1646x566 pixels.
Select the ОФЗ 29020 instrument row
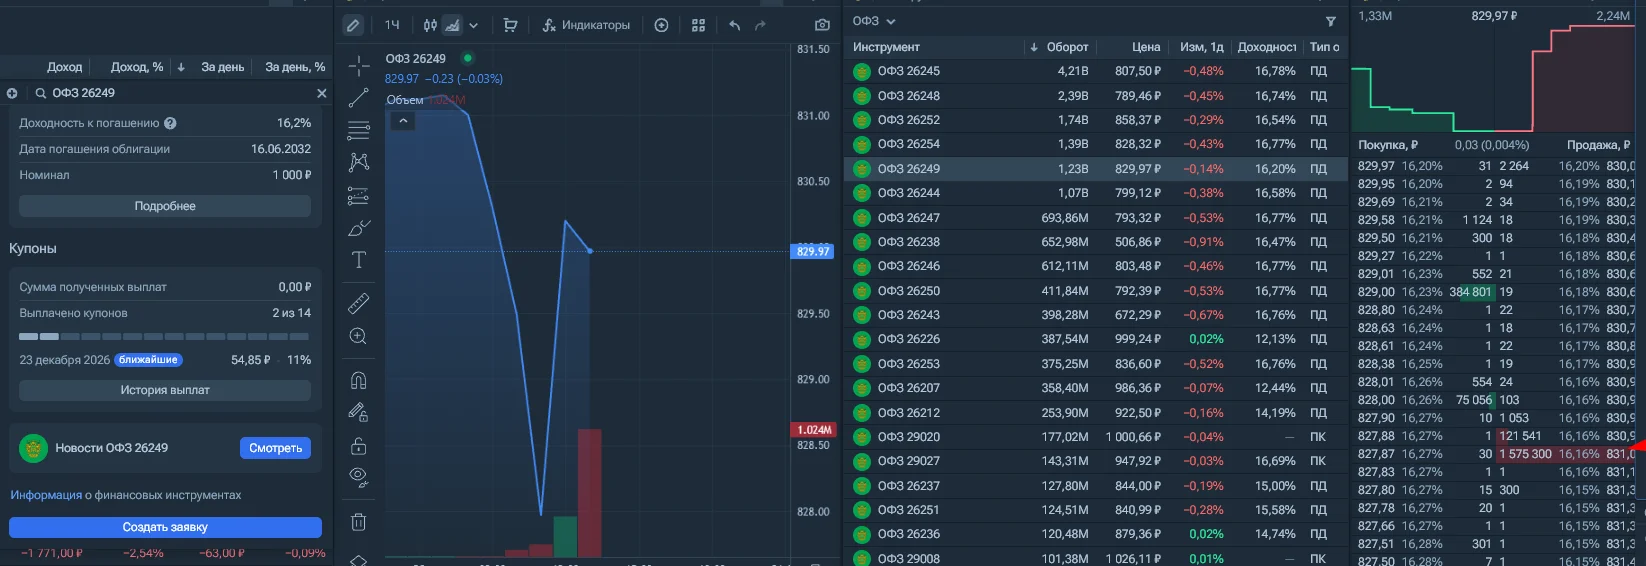[x=1097, y=437]
